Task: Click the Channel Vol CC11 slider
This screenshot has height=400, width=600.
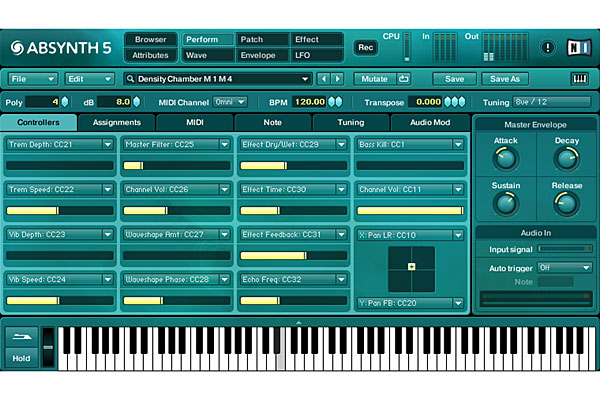Action: [x=410, y=211]
